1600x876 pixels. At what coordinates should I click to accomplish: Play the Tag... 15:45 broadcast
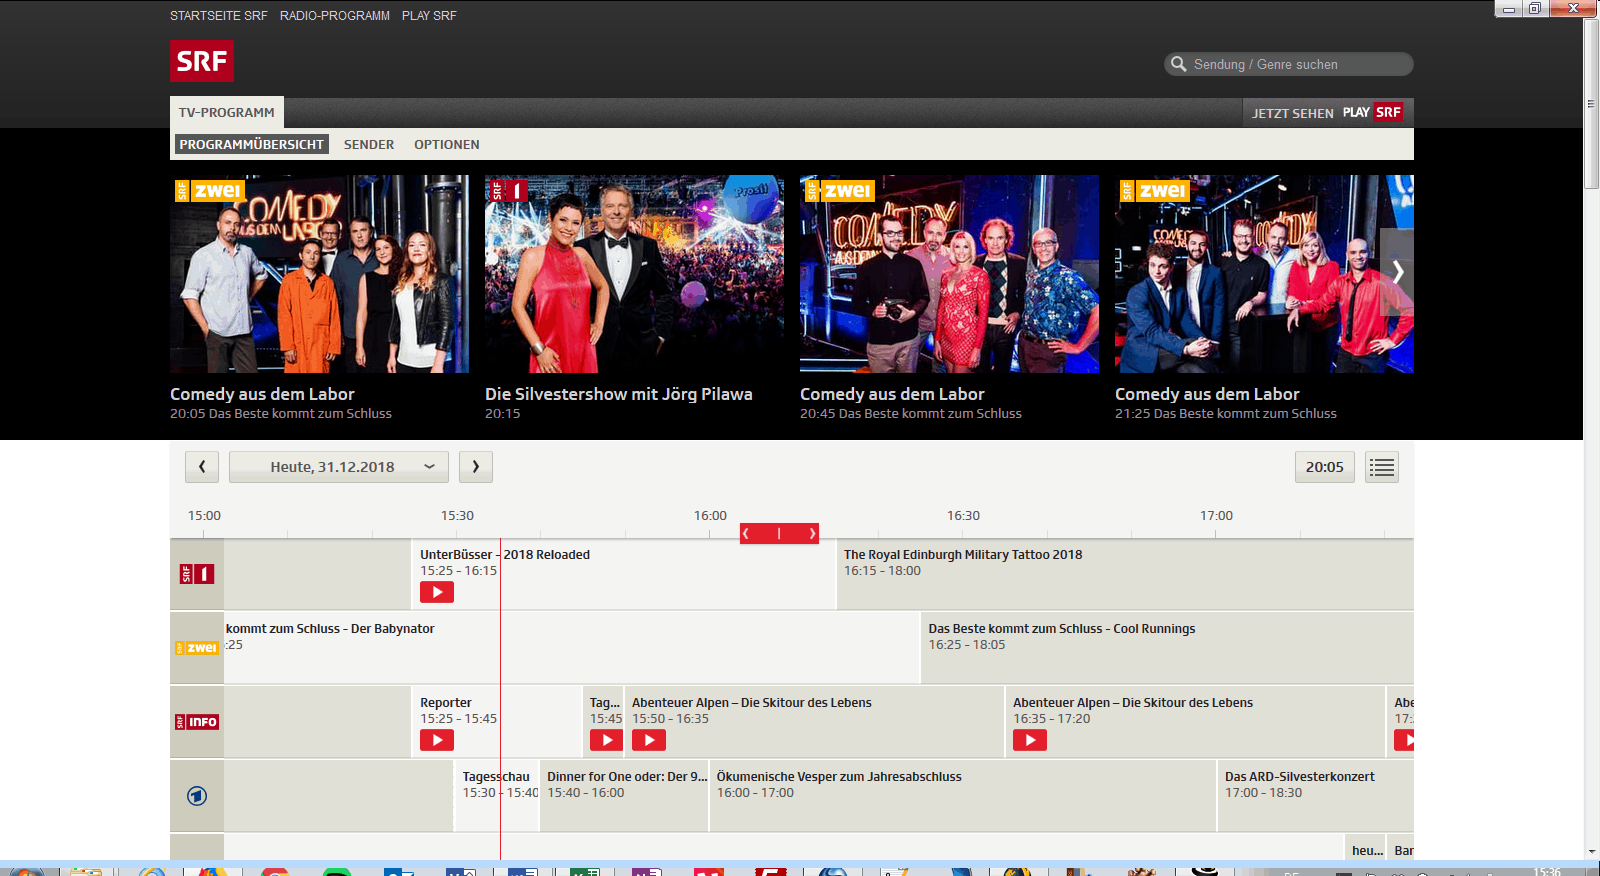click(x=606, y=740)
